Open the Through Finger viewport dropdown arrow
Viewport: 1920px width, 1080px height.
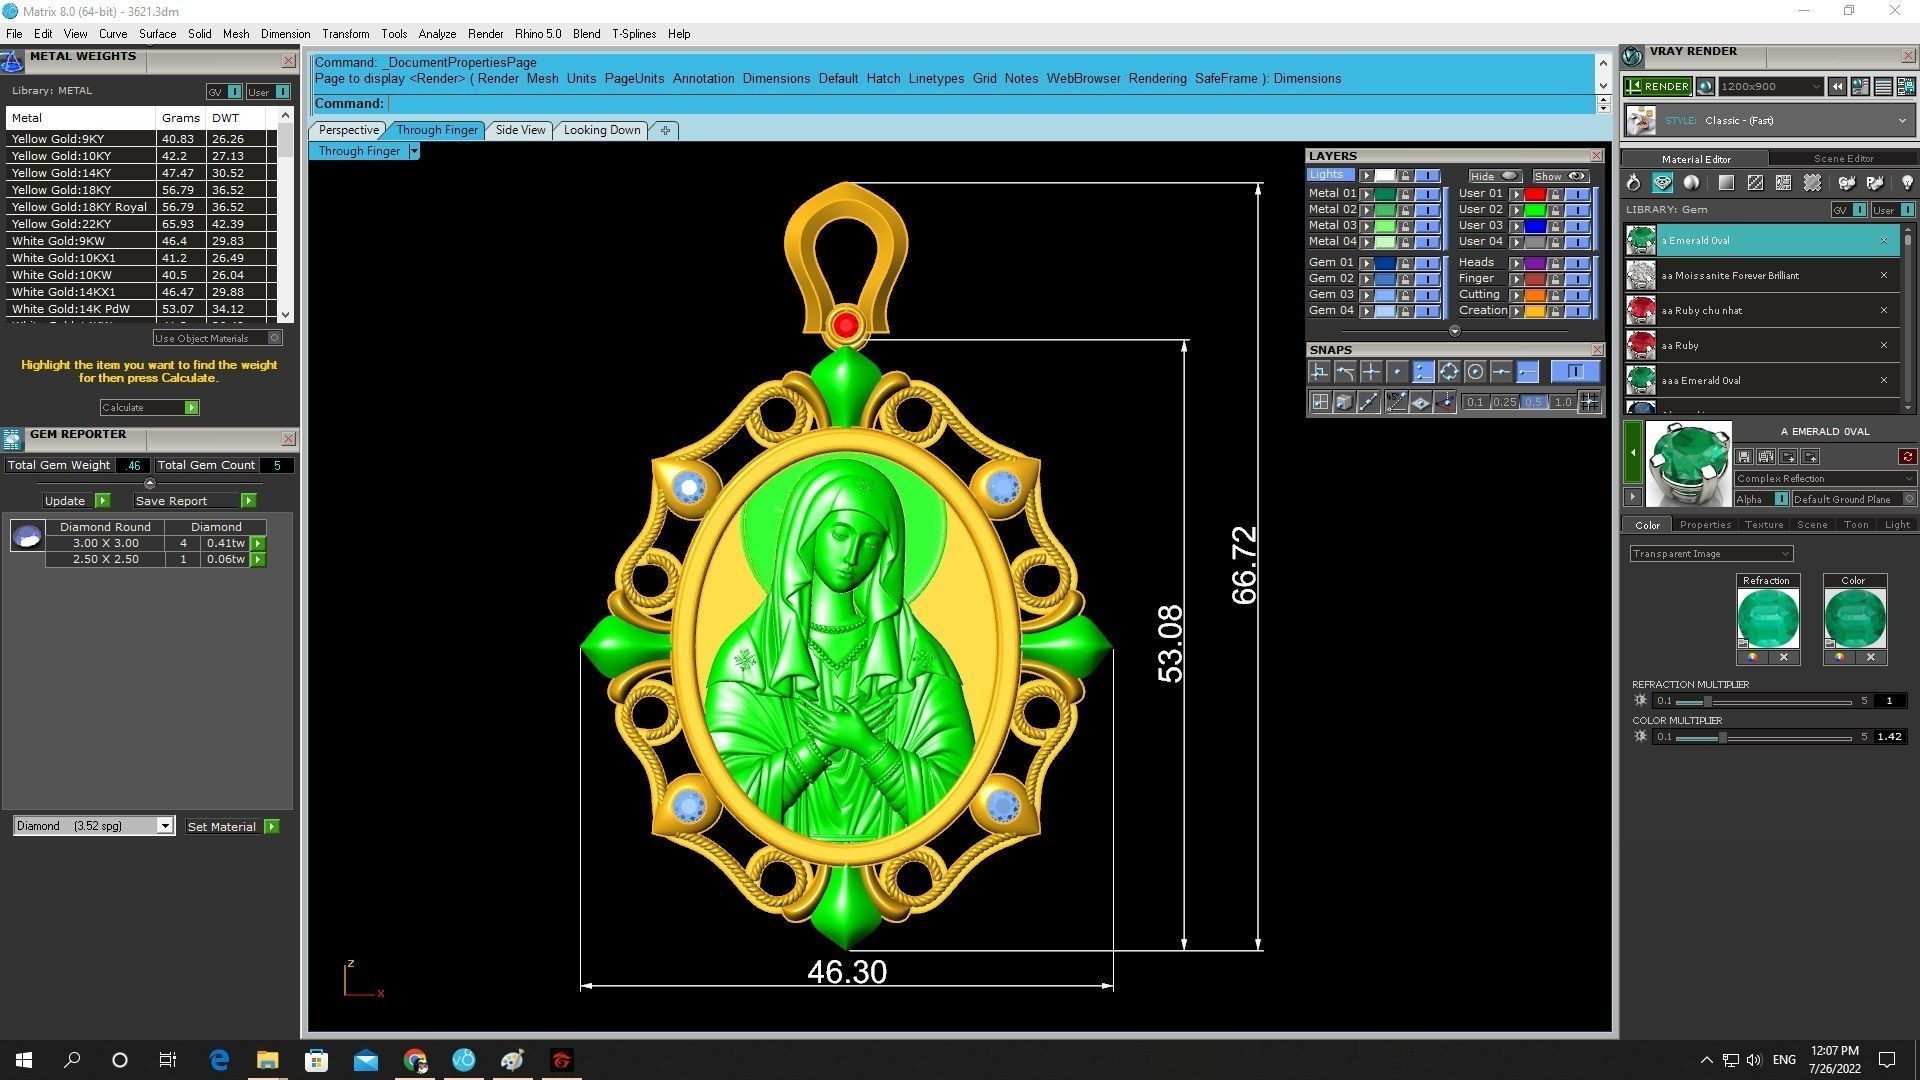414,151
